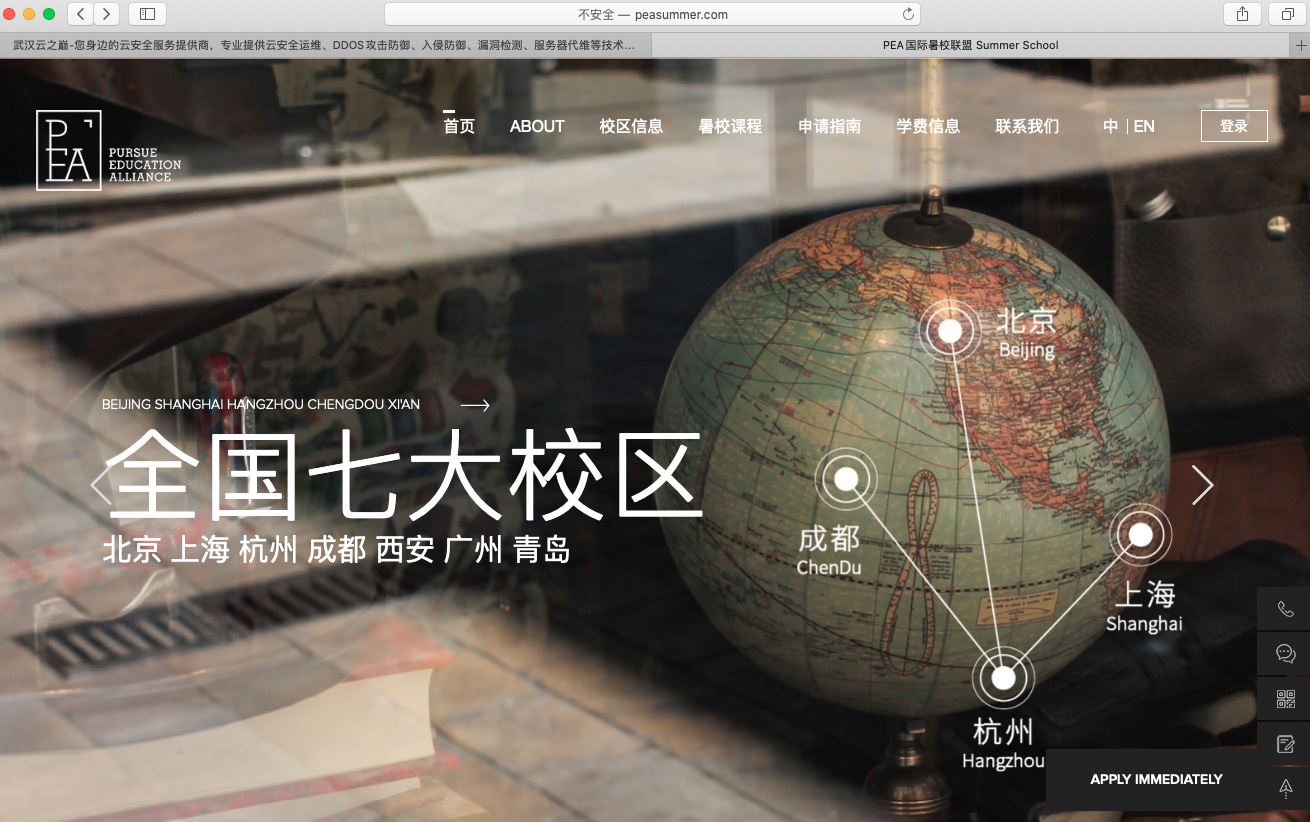Open the chat bubble icon on sidebar
This screenshot has height=822, width=1310.
click(1285, 654)
